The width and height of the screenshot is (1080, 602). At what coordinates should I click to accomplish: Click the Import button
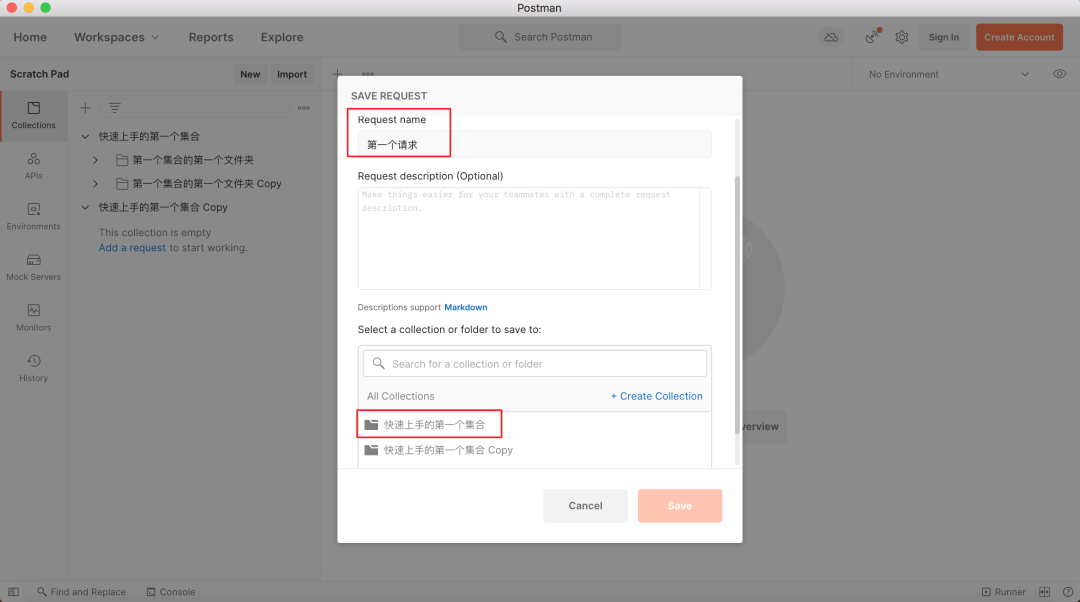tap(292, 74)
